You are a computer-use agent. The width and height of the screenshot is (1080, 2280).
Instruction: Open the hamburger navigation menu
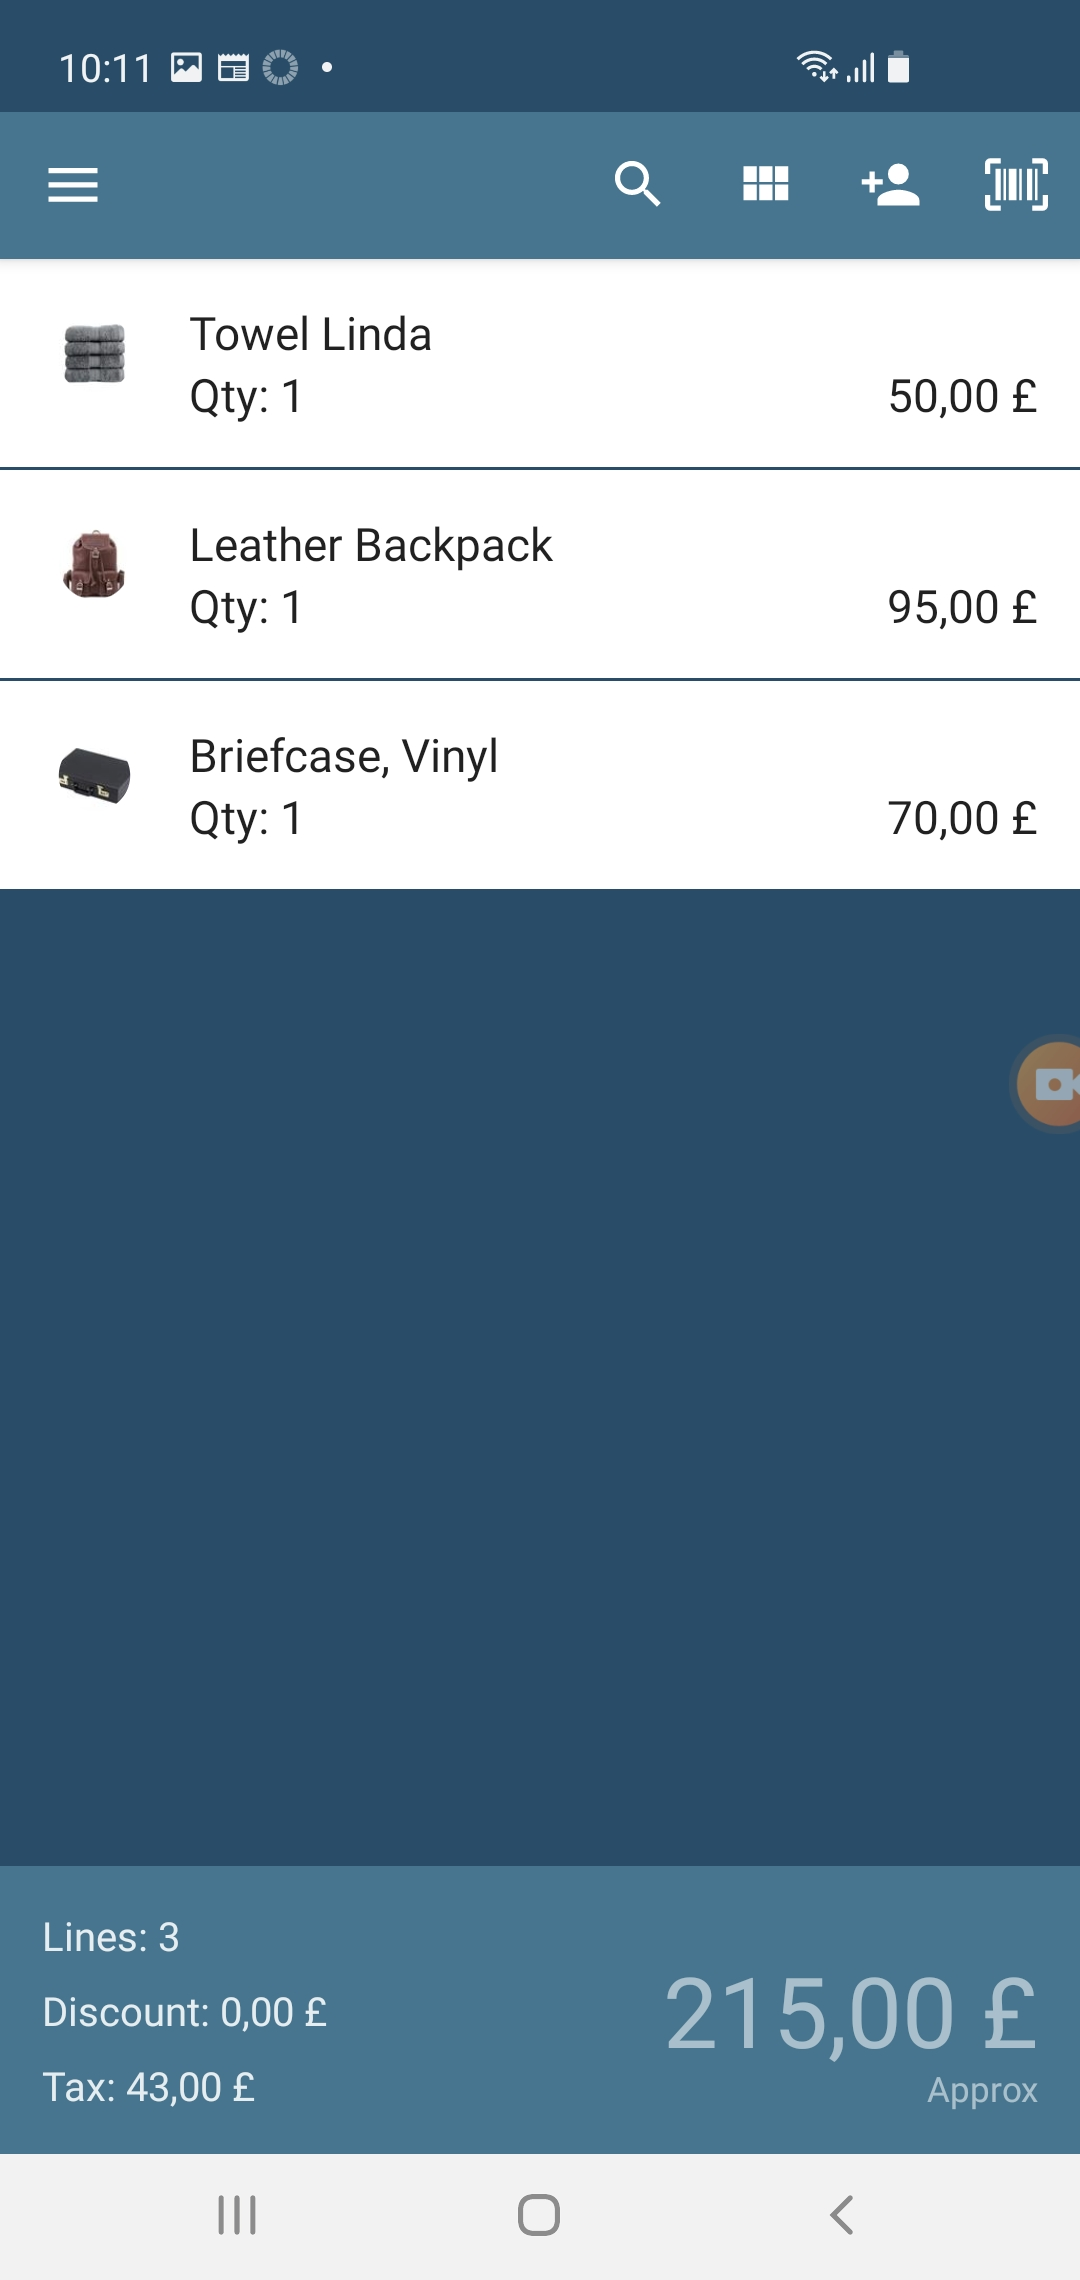tap(73, 185)
